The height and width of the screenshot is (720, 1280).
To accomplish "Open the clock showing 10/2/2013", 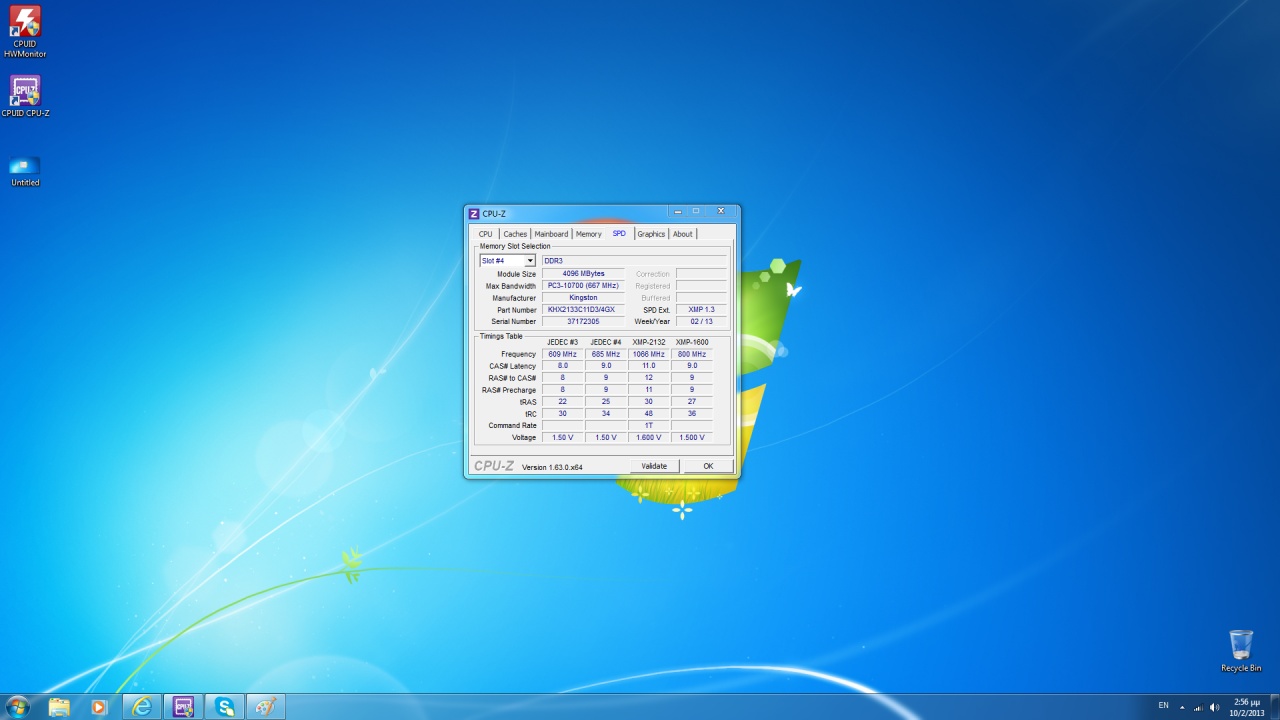I will click(1247, 707).
